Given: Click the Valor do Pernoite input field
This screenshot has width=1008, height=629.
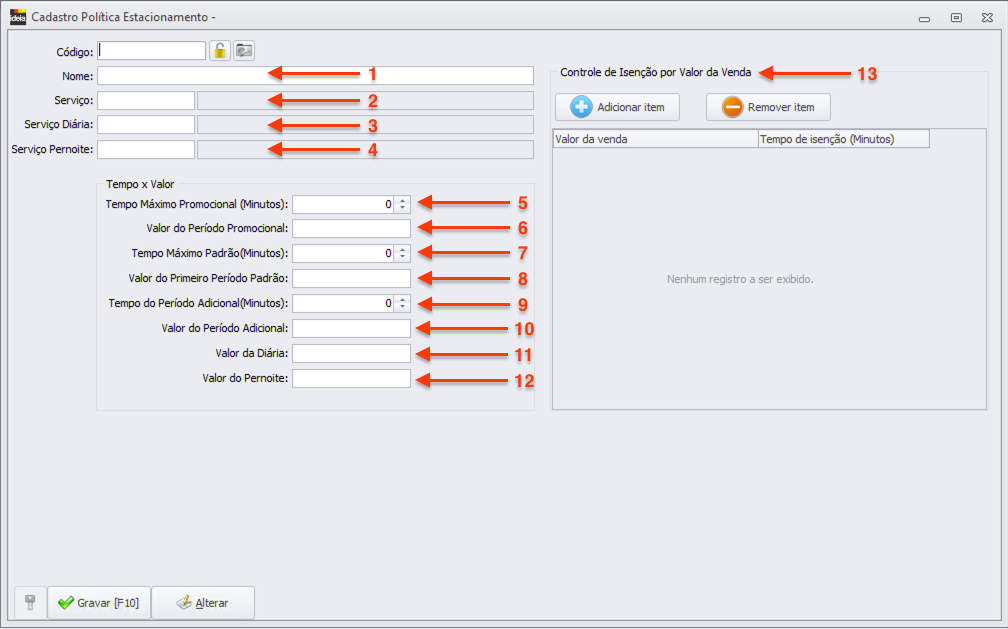Looking at the screenshot, I should (351, 378).
